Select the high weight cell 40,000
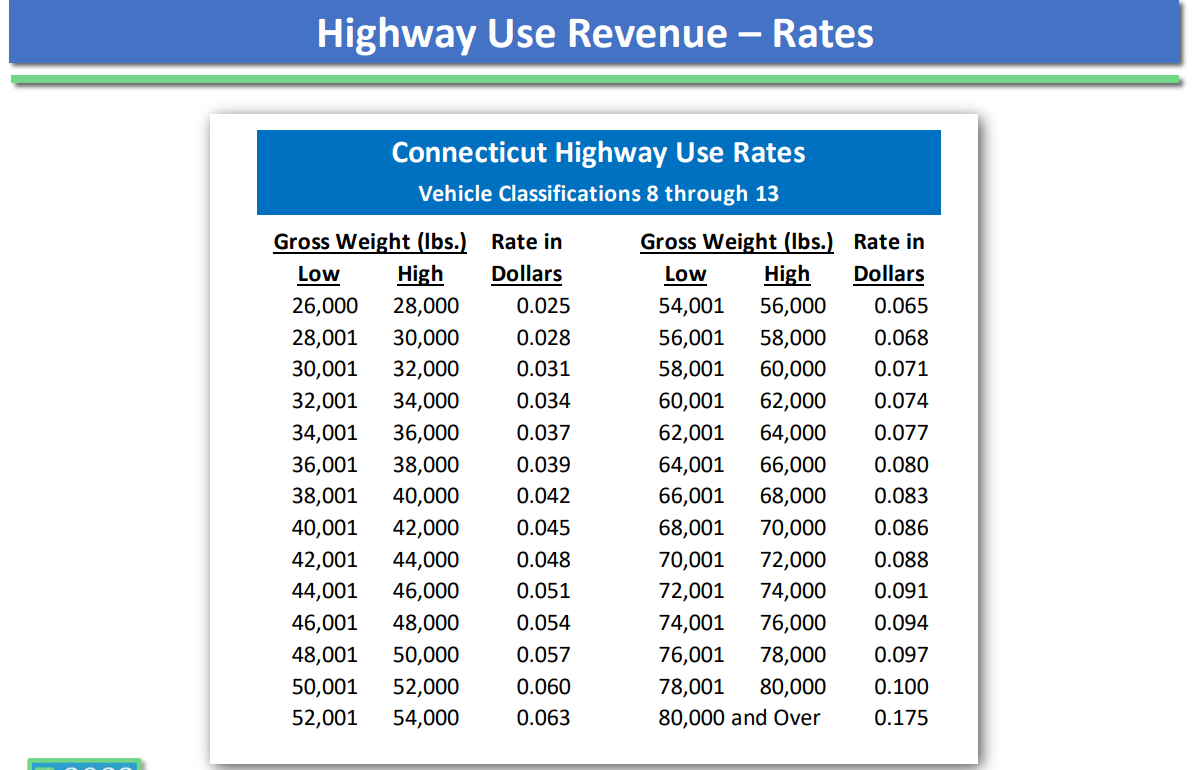The height and width of the screenshot is (770, 1198). pos(426,497)
